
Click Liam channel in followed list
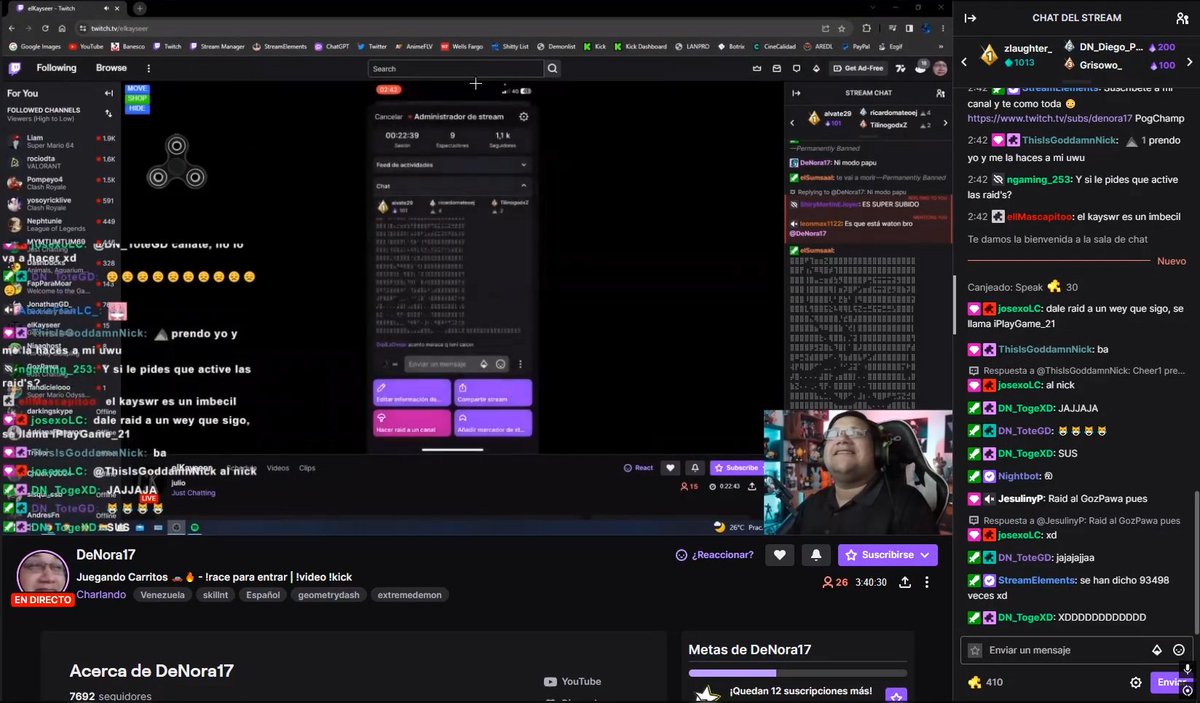(x=60, y=141)
